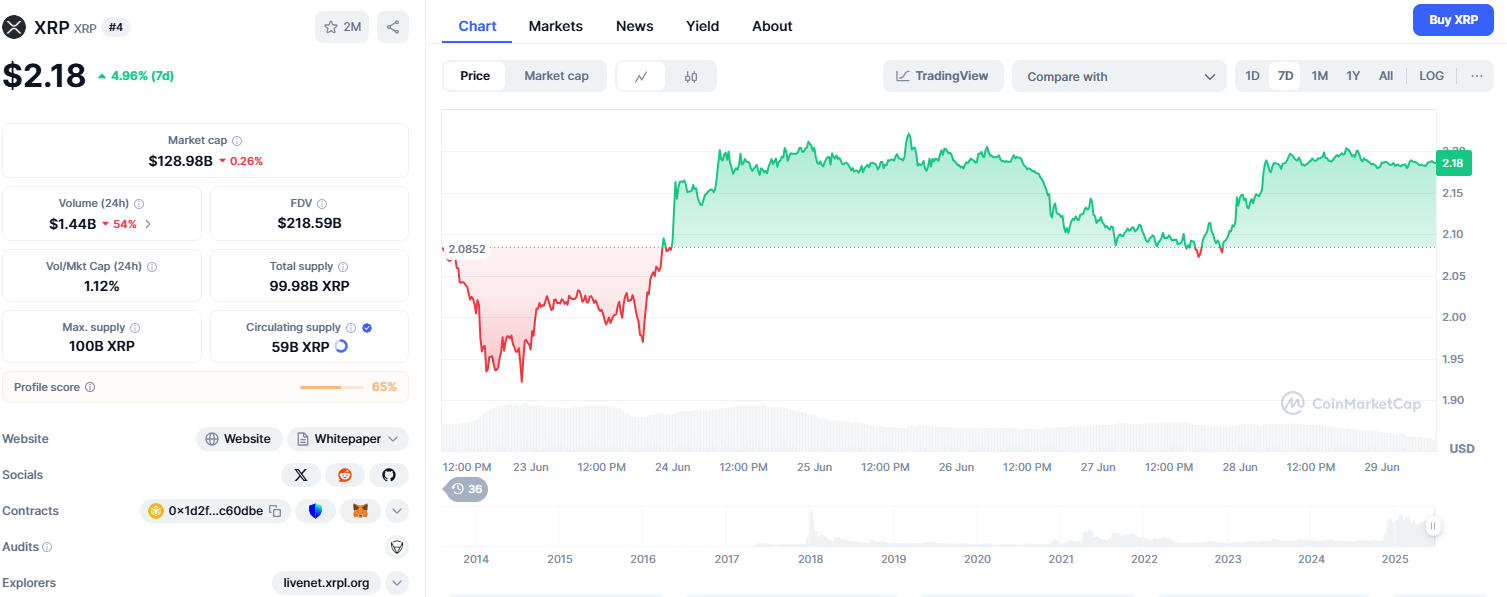Viewport: 1507px width, 597px height.
Task: Open FDV info icon
Action: 322,204
